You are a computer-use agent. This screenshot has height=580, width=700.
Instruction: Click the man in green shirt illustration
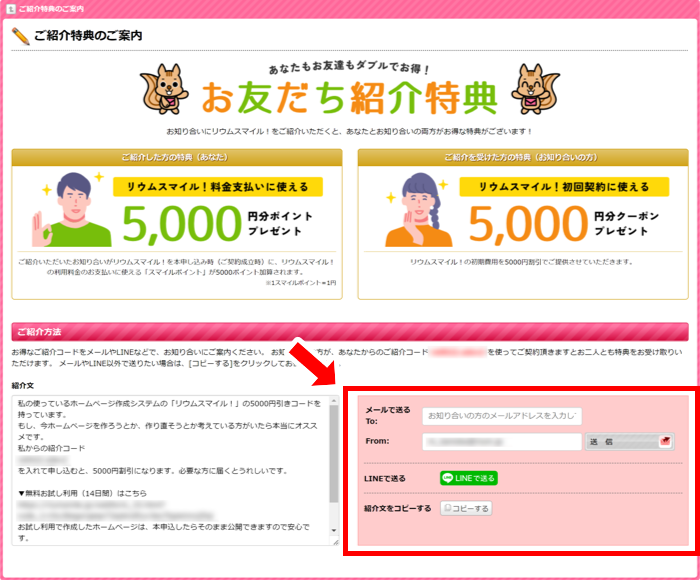[71, 209]
